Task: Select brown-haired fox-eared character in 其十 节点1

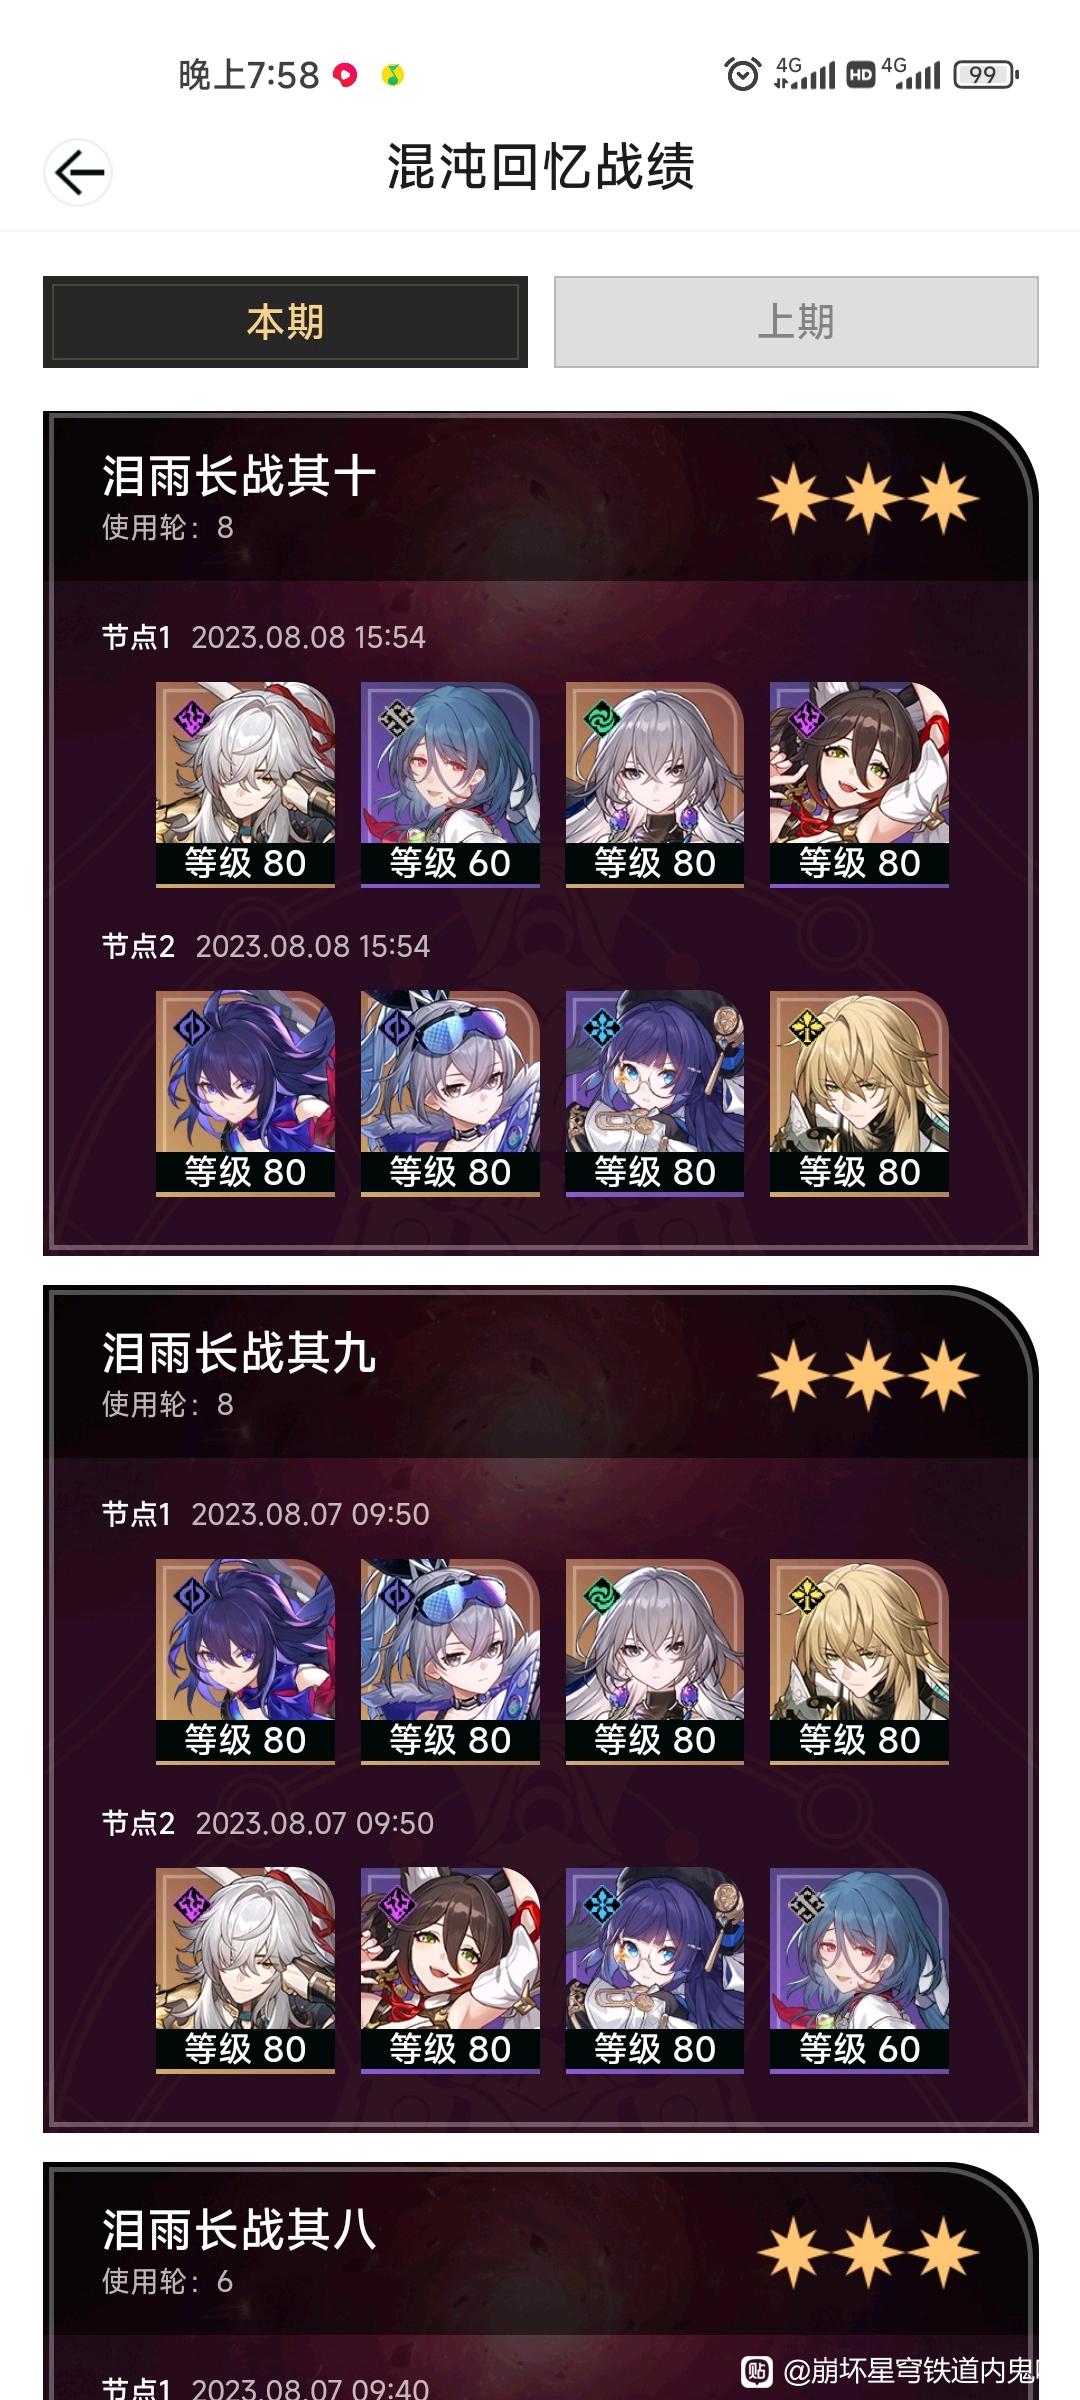Action: pyautogui.click(x=859, y=784)
